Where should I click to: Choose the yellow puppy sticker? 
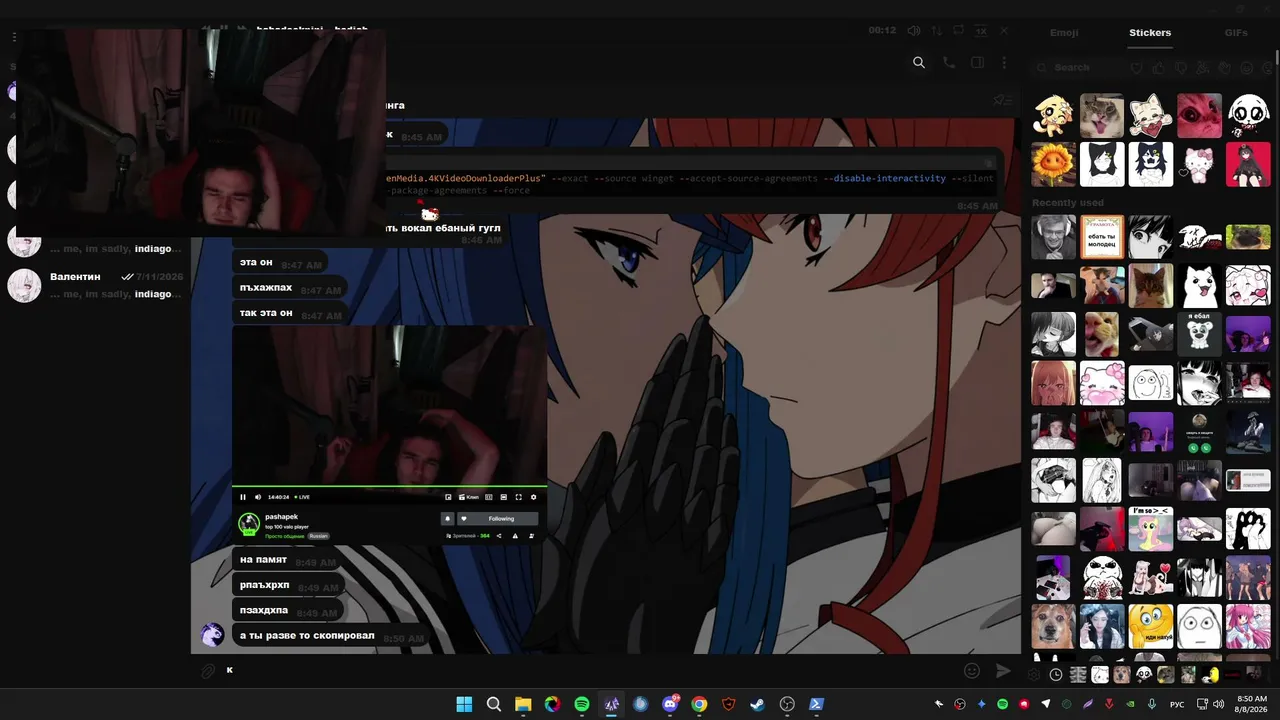1053,116
